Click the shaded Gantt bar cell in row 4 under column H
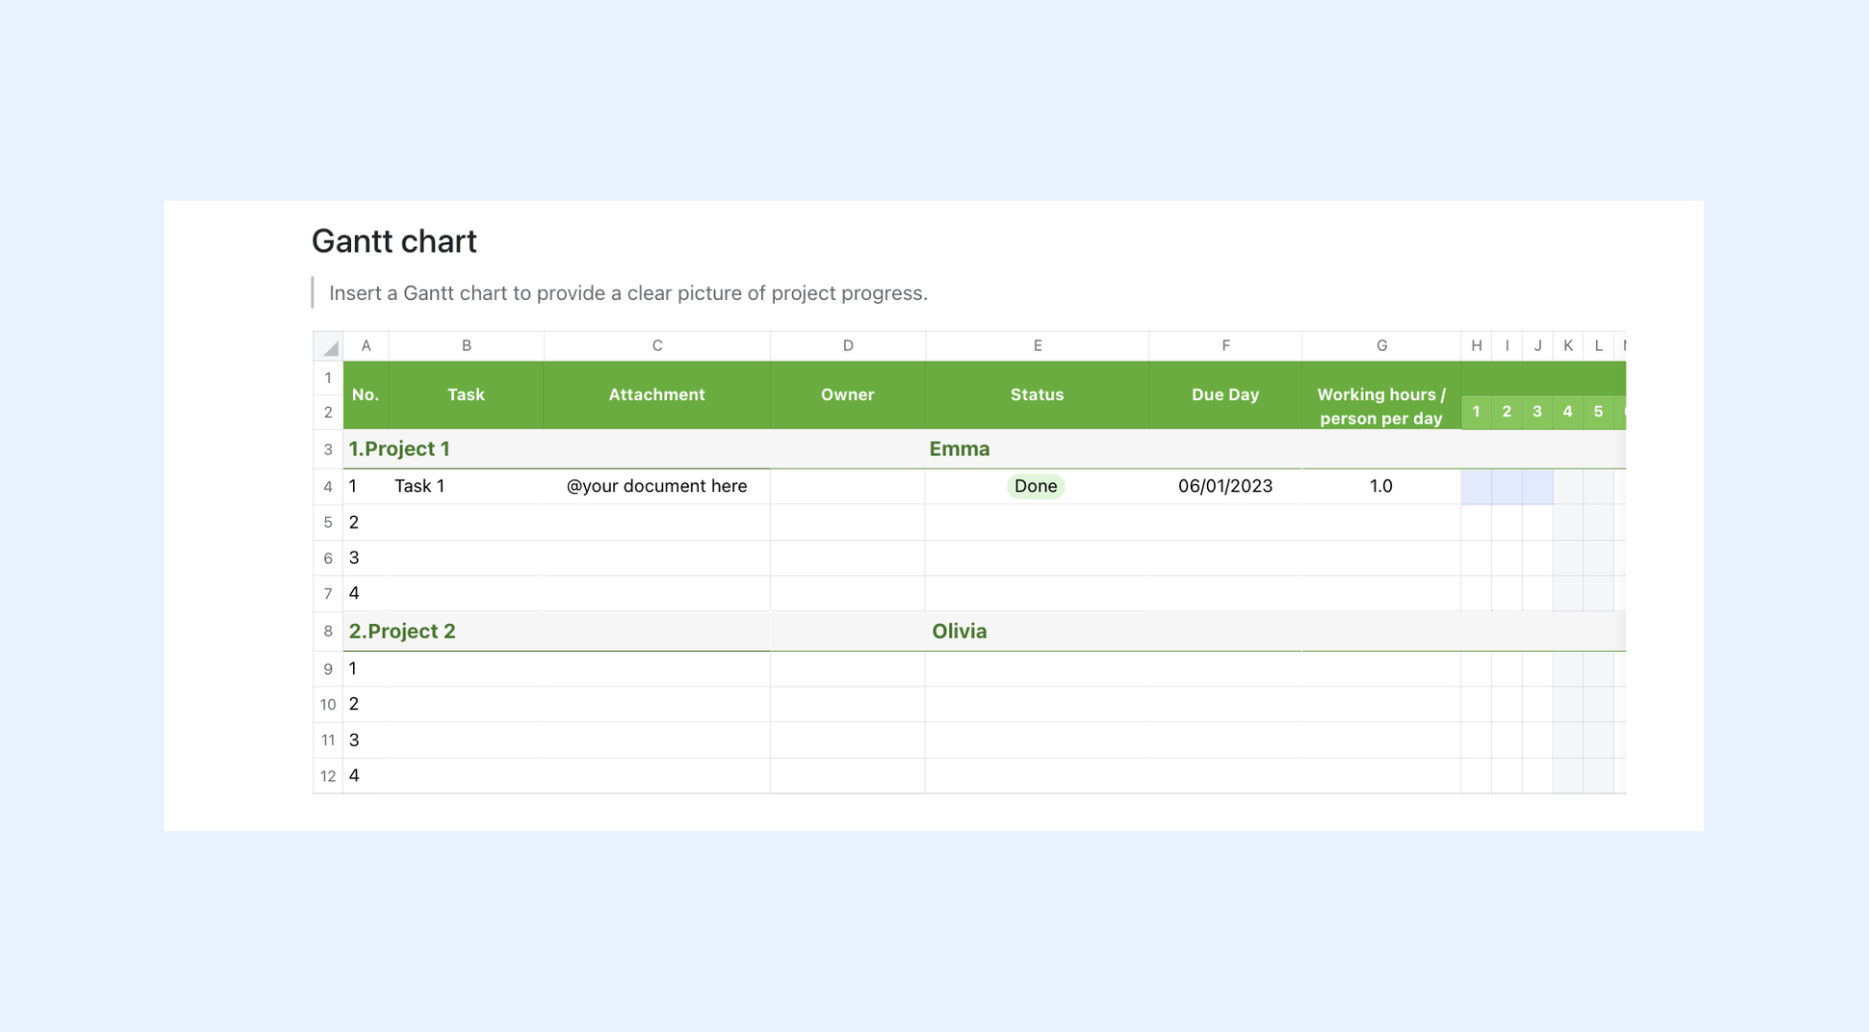The height and width of the screenshot is (1032, 1869). 1476,486
